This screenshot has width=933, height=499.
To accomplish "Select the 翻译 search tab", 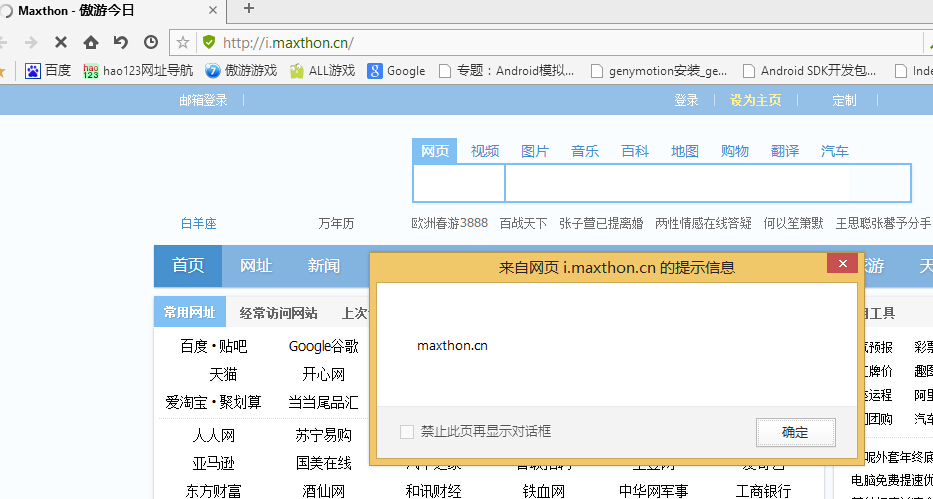I will [x=785, y=151].
